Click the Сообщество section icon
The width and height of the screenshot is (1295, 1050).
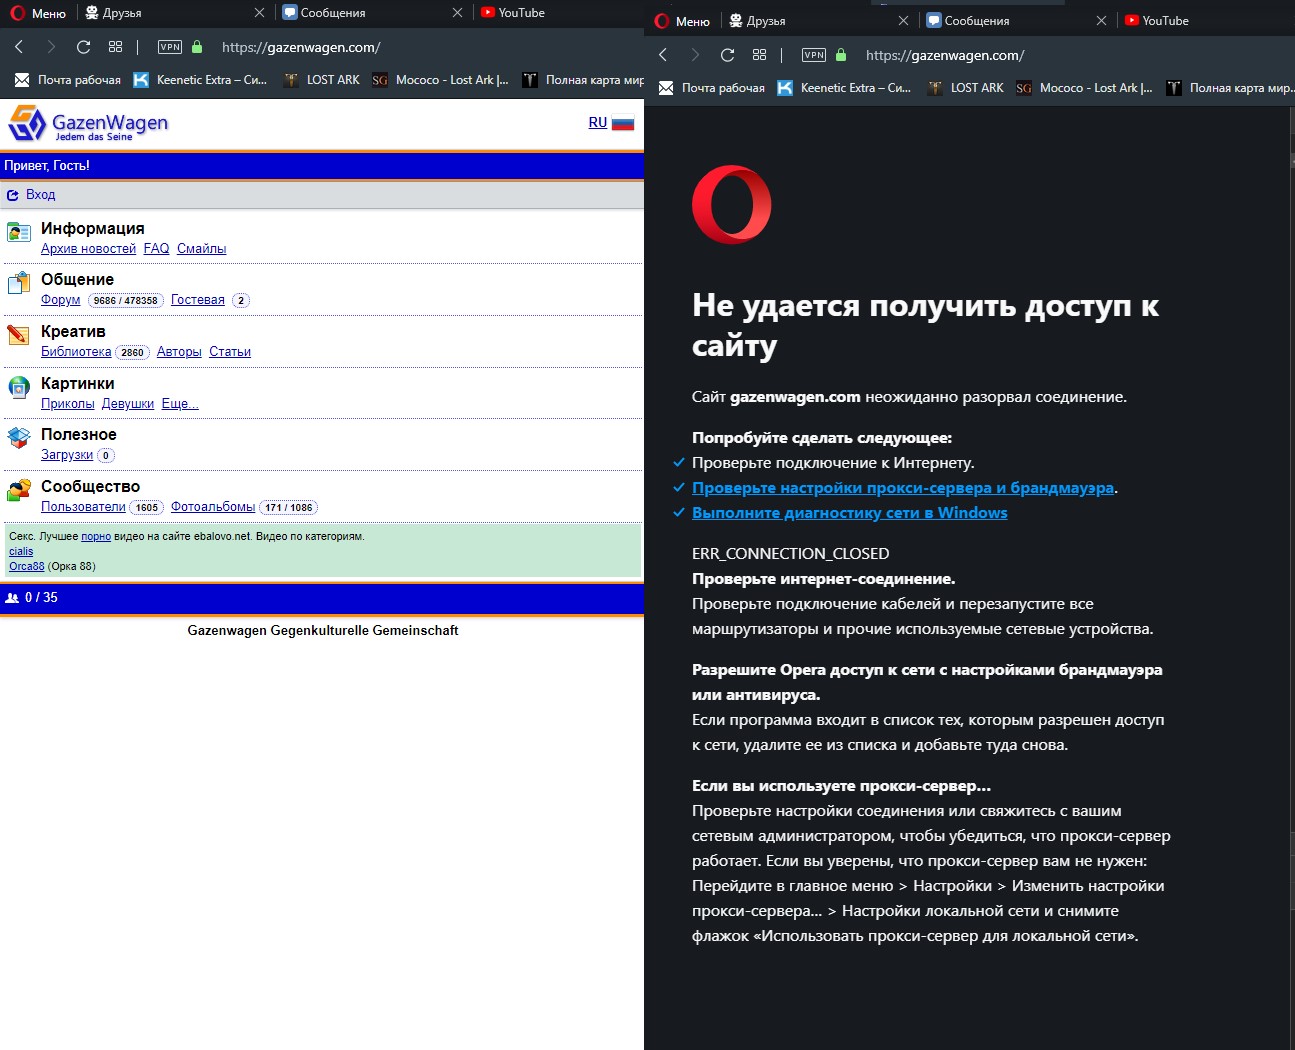click(19, 490)
